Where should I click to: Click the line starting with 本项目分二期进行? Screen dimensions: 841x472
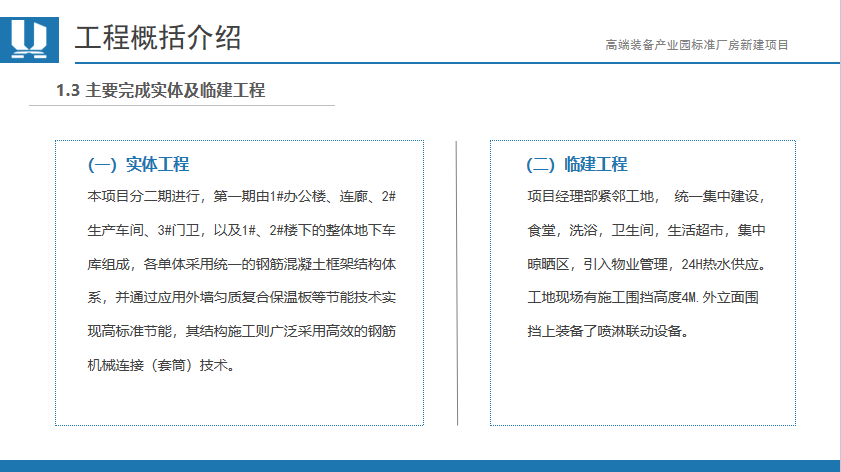coord(242,196)
